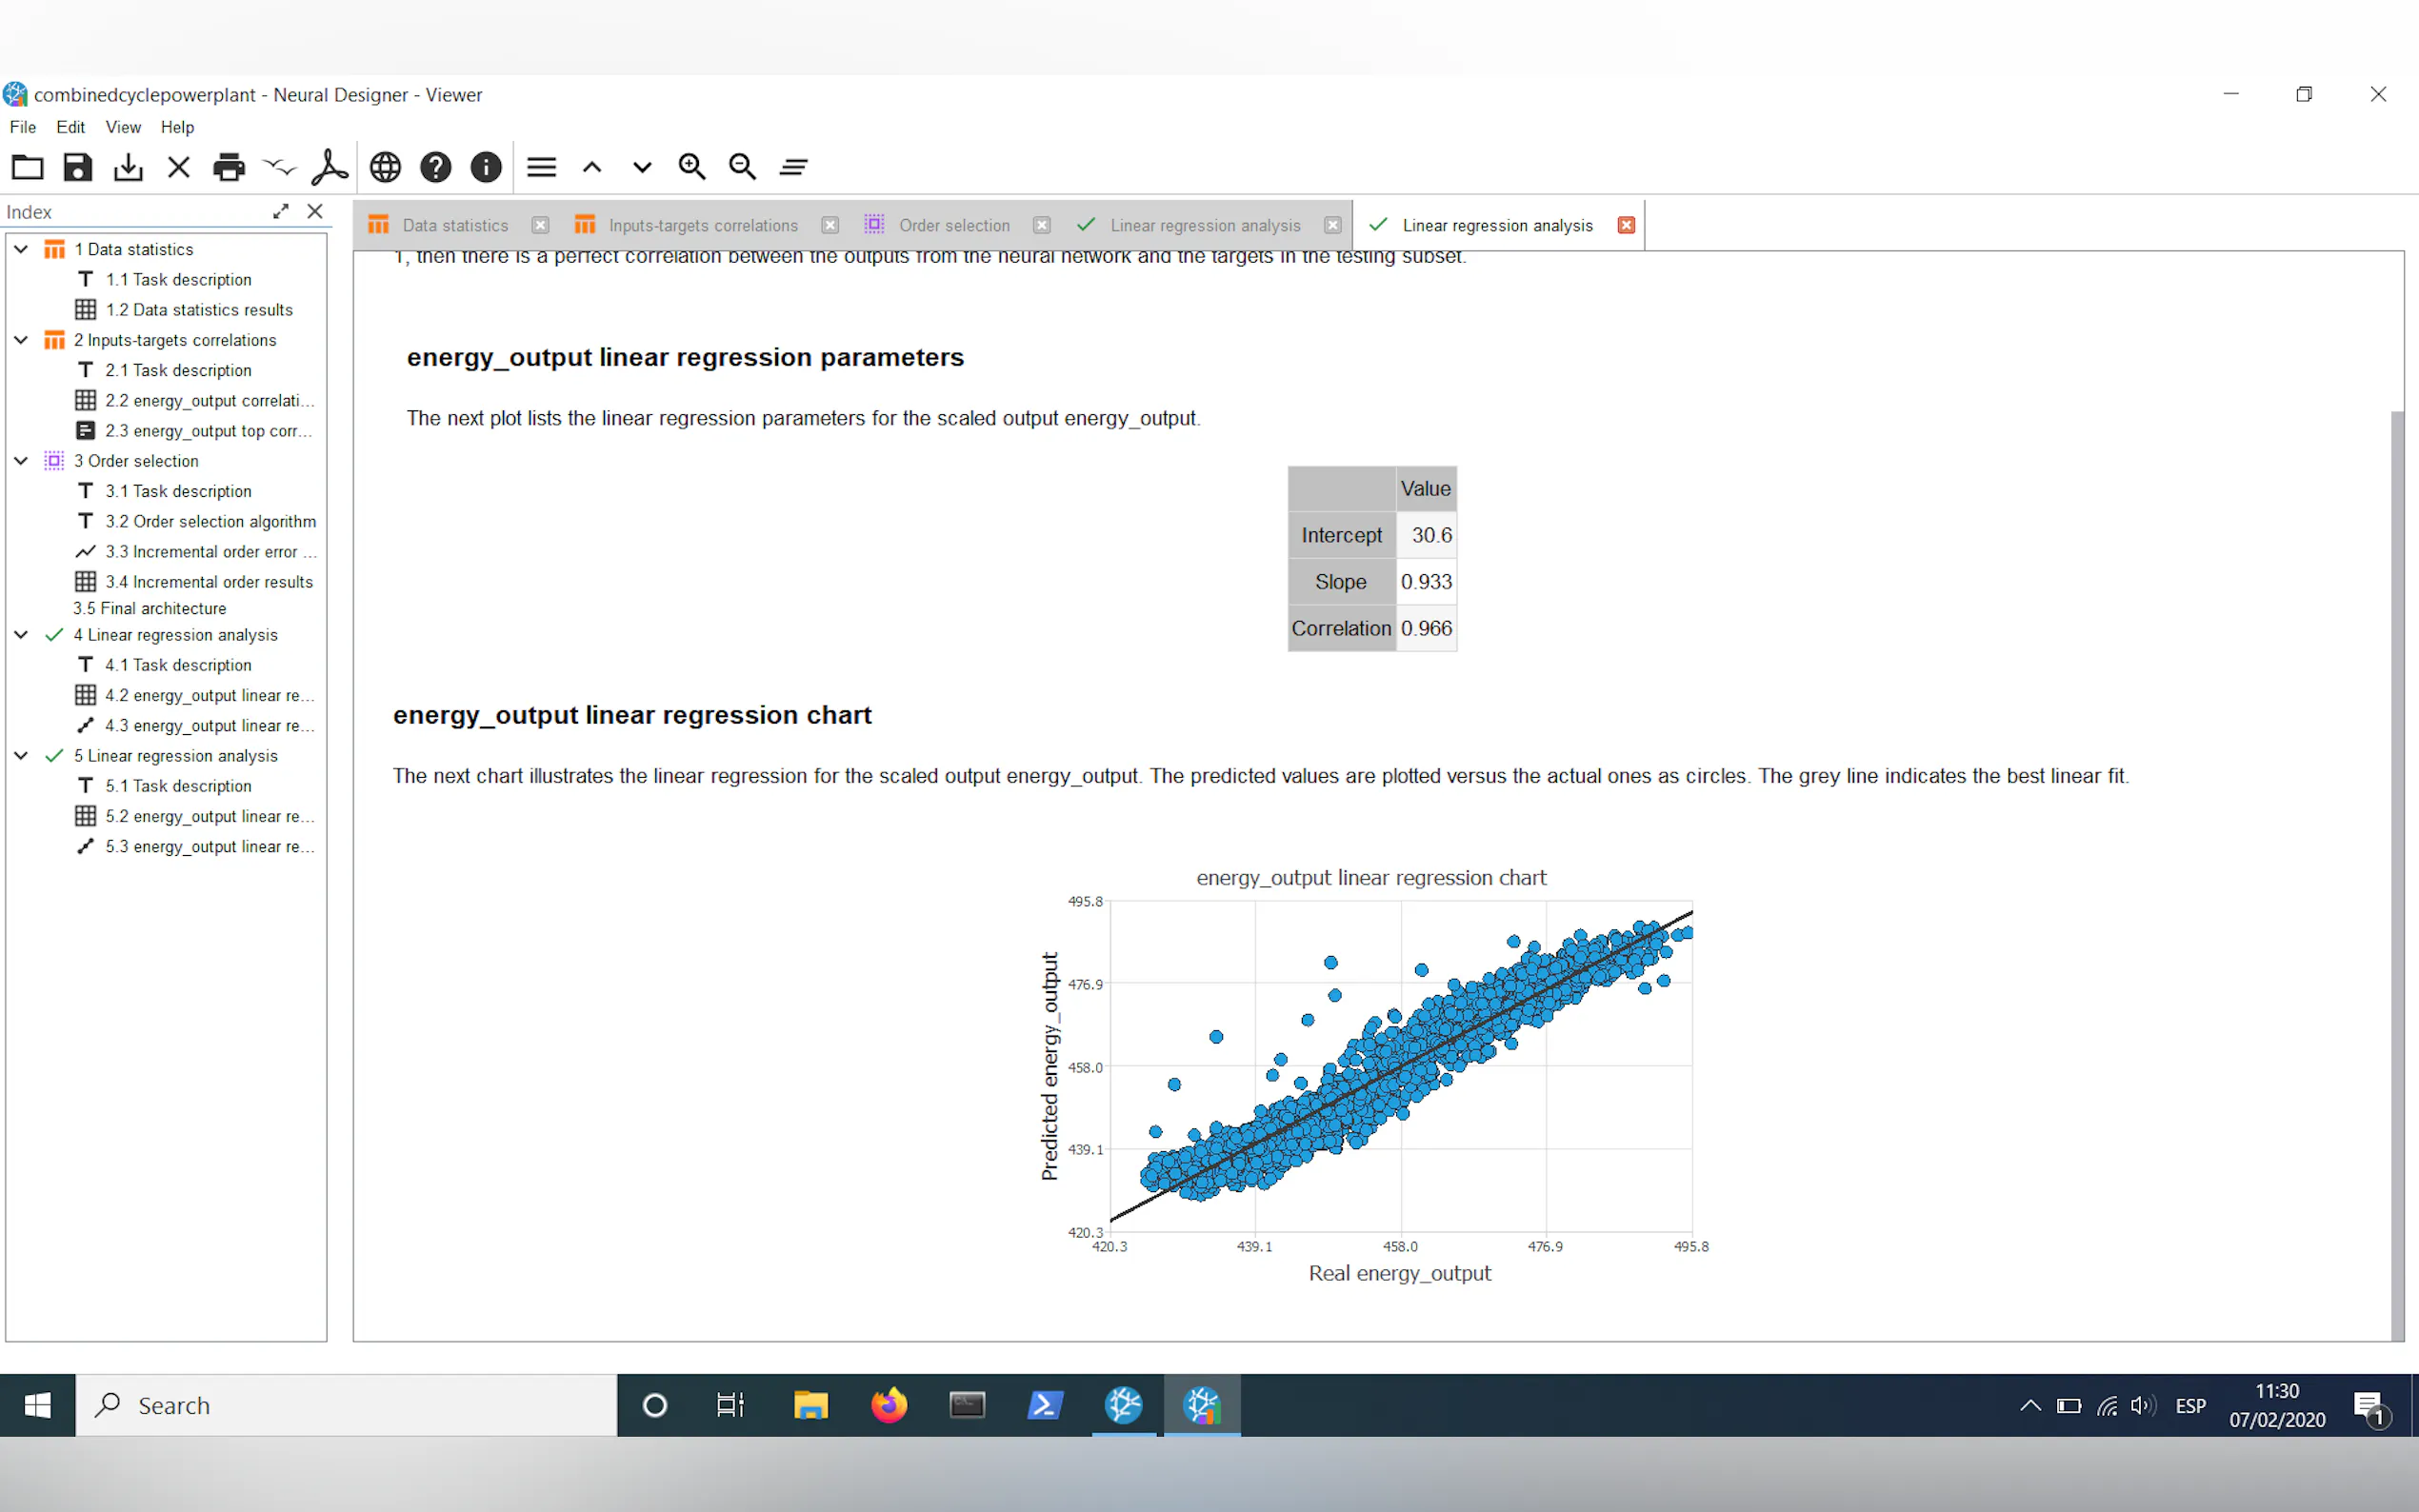
Task: Click the save disk icon
Action: pyautogui.click(x=78, y=167)
